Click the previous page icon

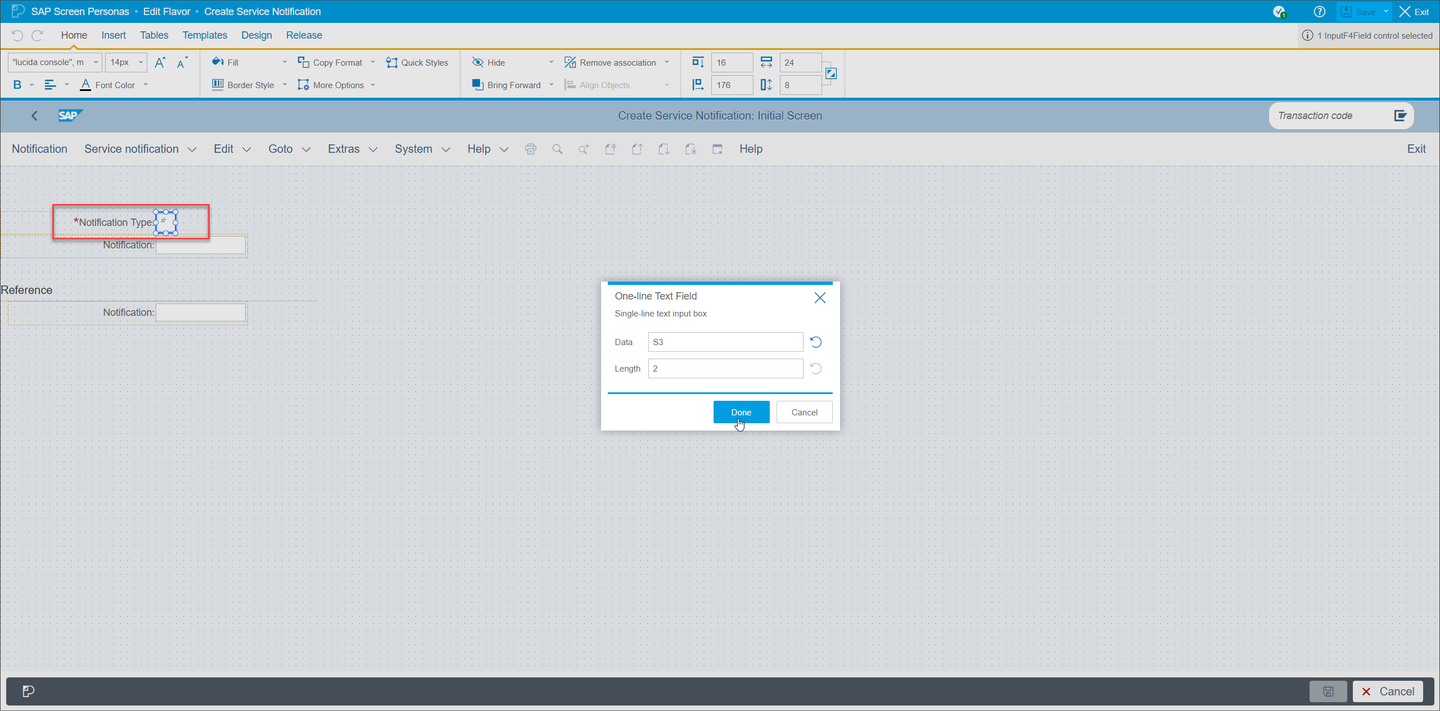(637, 149)
